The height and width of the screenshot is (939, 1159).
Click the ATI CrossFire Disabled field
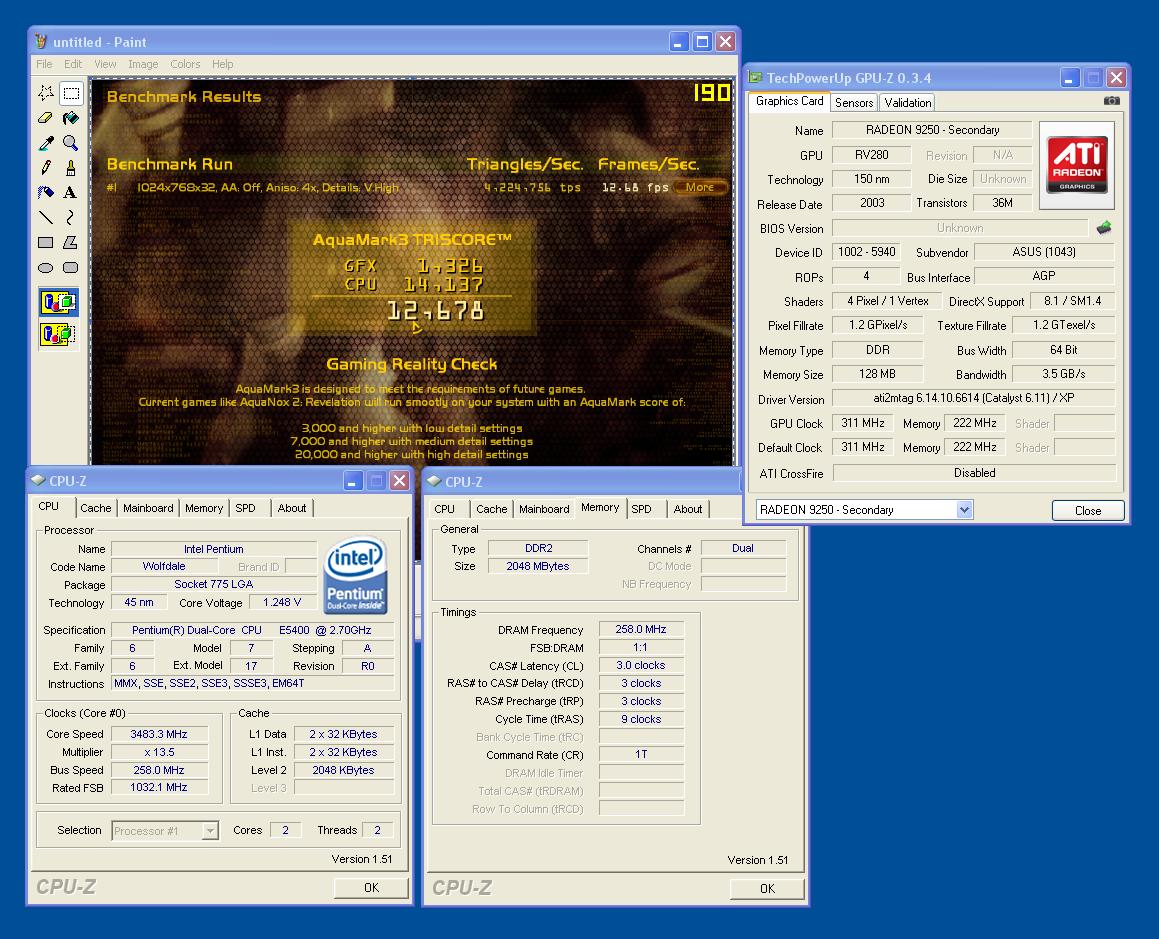click(x=974, y=472)
